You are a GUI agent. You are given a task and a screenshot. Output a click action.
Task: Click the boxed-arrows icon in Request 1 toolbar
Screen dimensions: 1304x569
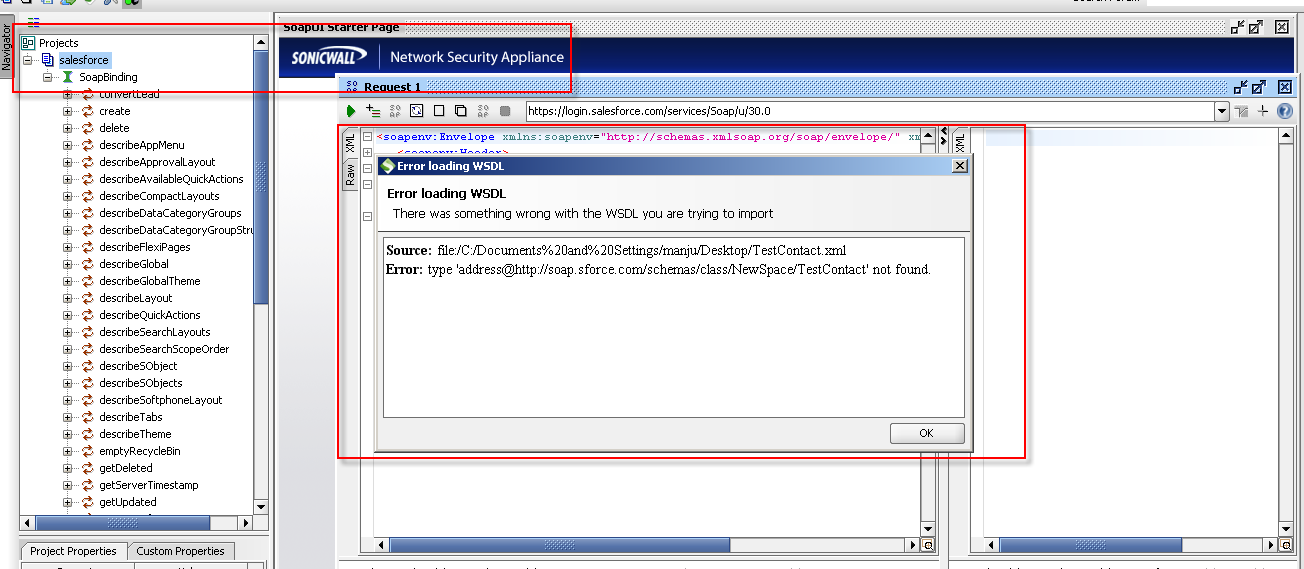point(417,111)
